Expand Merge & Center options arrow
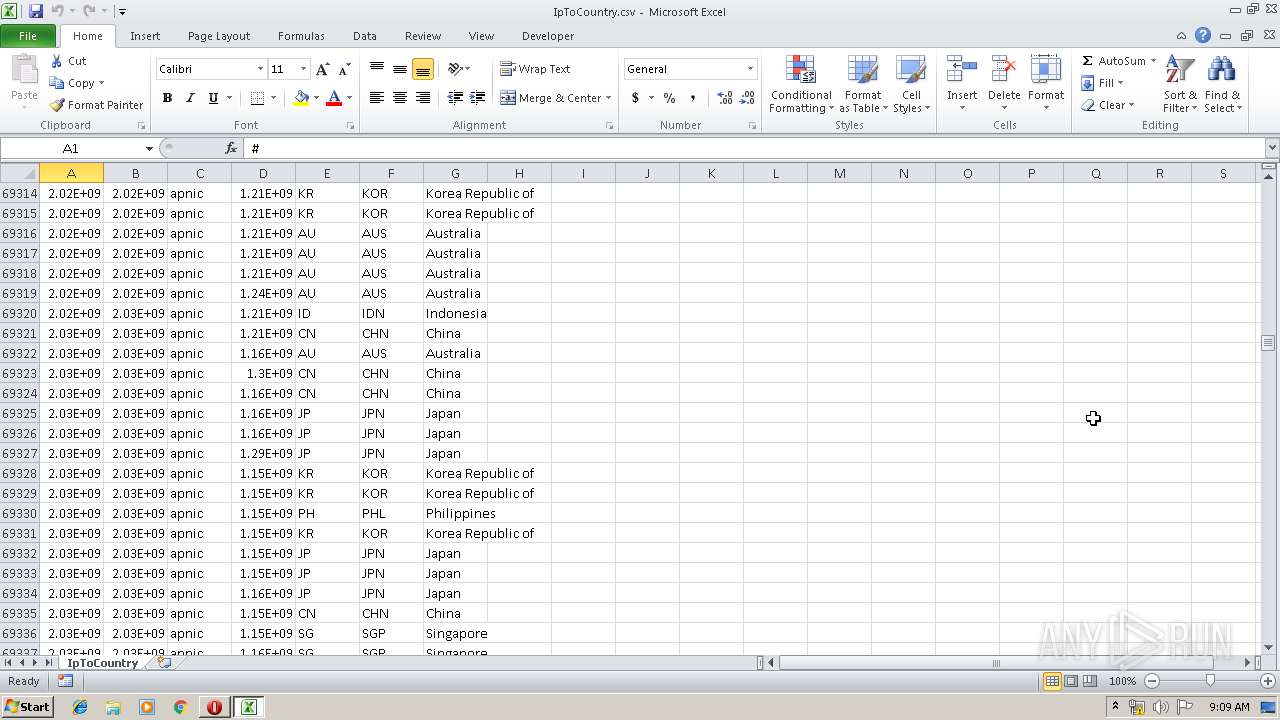Viewport: 1280px width, 720px height. (608, 98)
